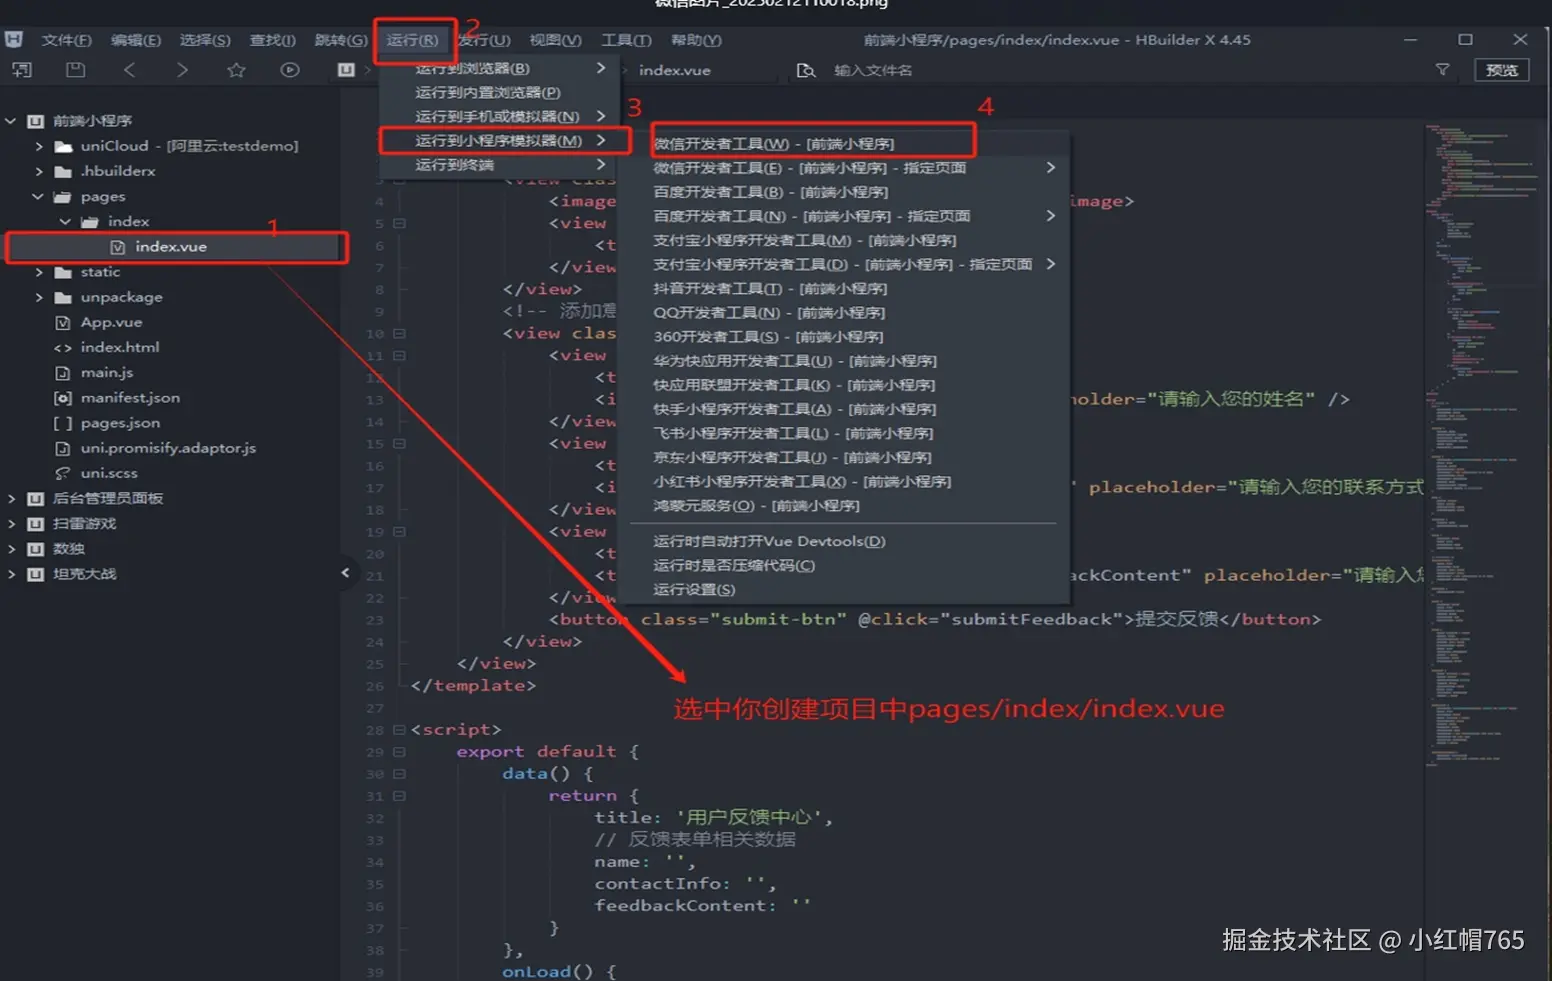Image resolution: width=1552 pixels, height=981 pixels.
Task: Go back with the left arrow icon
Action: [x=129, y=70]
